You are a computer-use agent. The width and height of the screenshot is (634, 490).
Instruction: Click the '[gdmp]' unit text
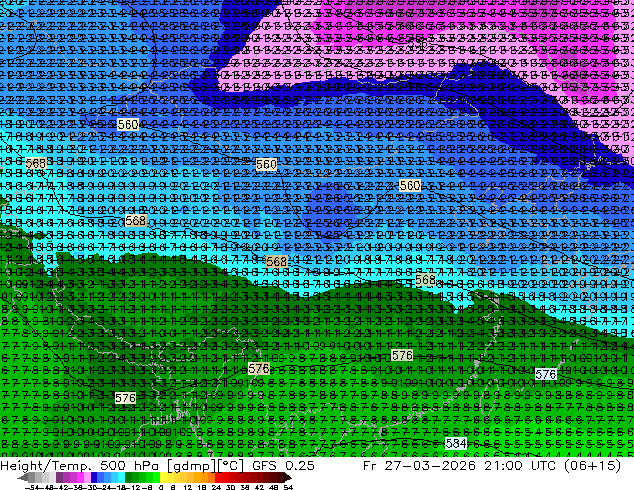(190, 466)
